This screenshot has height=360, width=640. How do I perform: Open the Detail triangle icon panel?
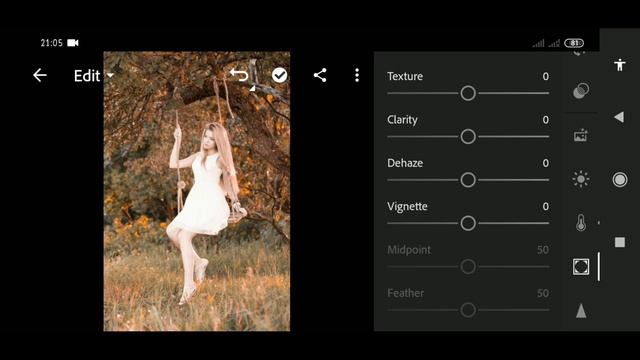coord(581,311)
